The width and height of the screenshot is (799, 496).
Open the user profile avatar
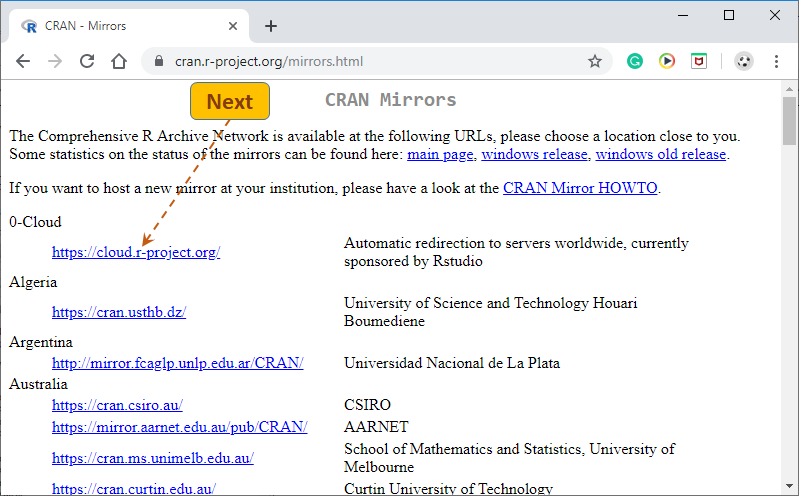pyautogui.click(x=744, y=61)
